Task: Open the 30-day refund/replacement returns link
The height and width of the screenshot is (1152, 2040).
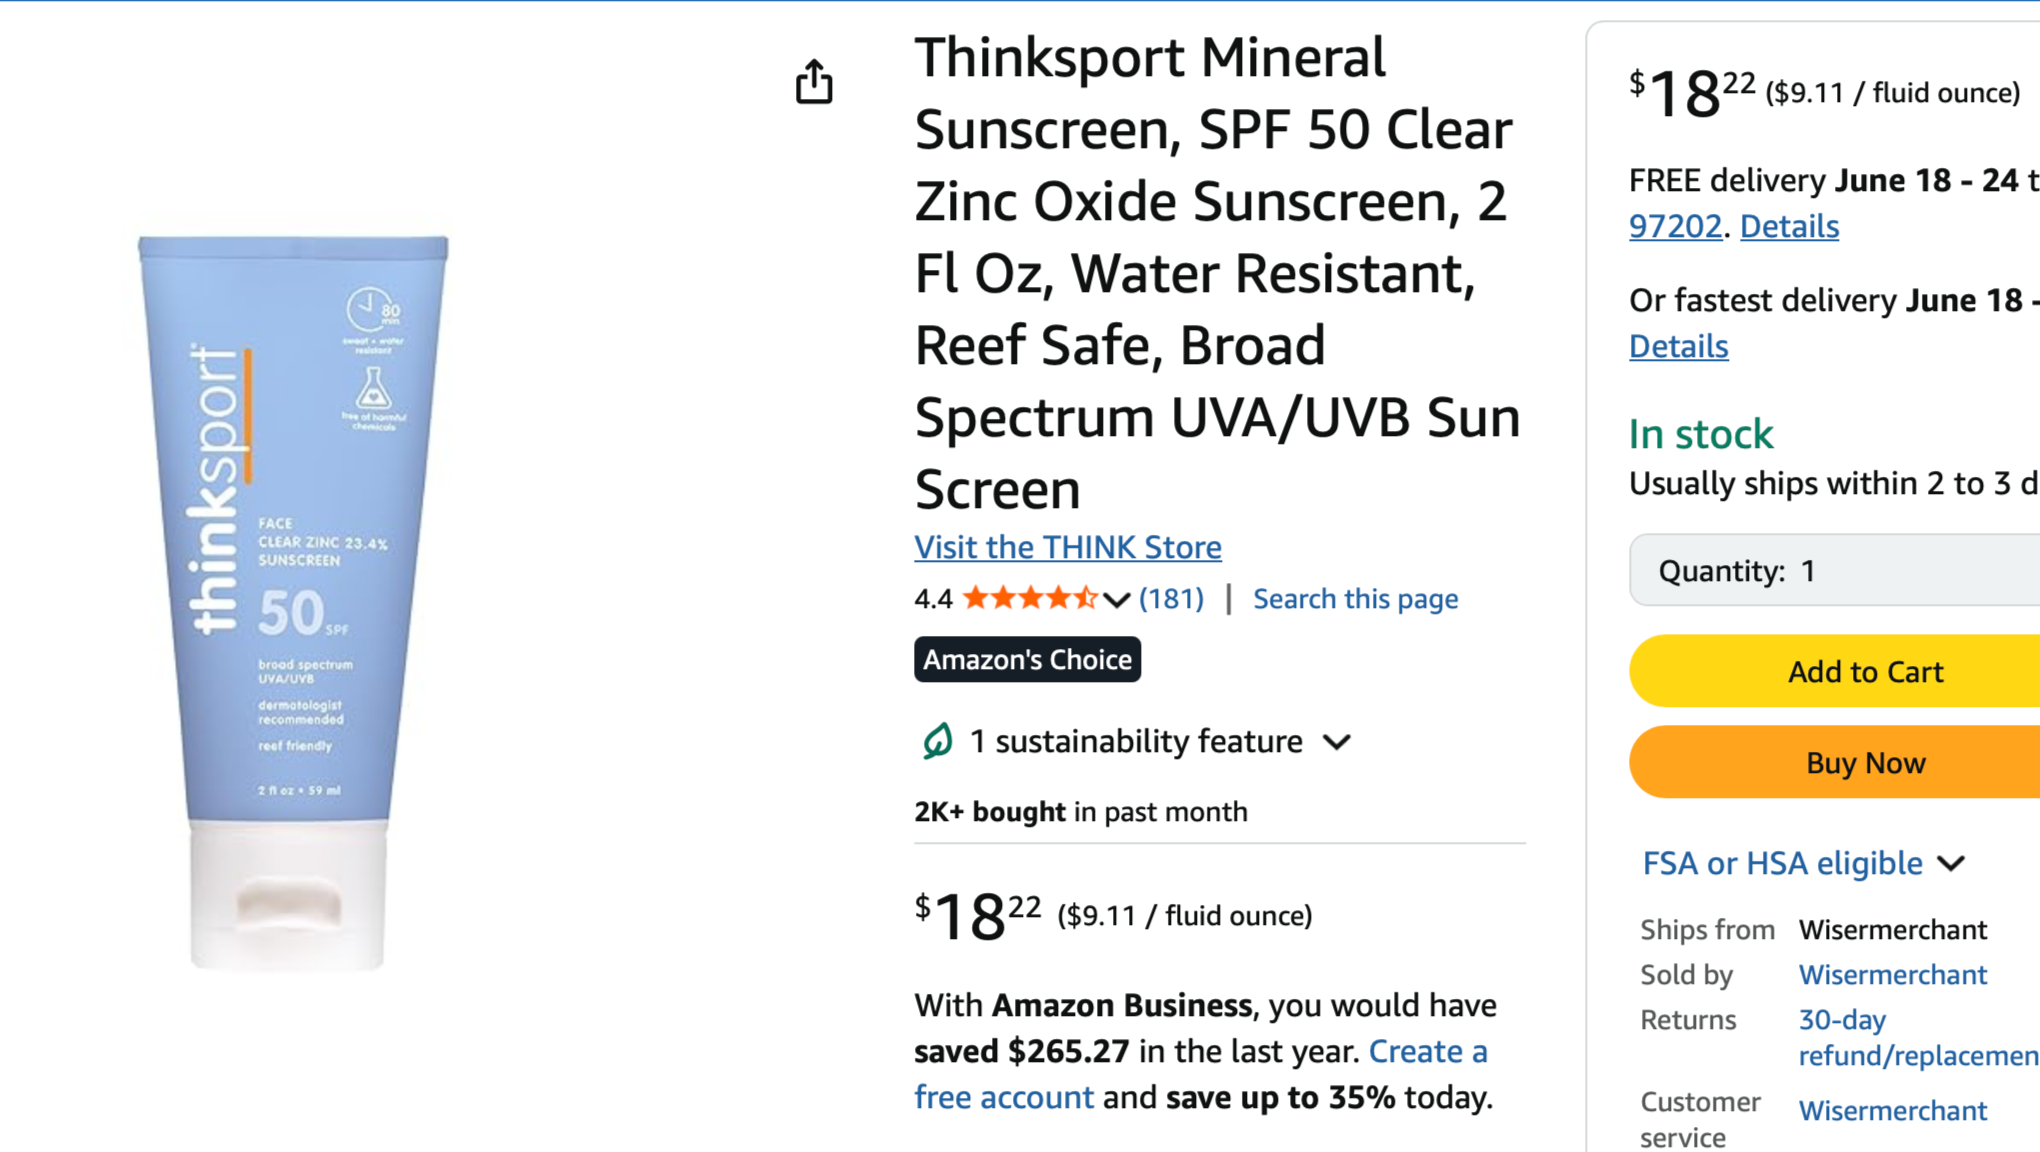Action: point(1900,1038)
